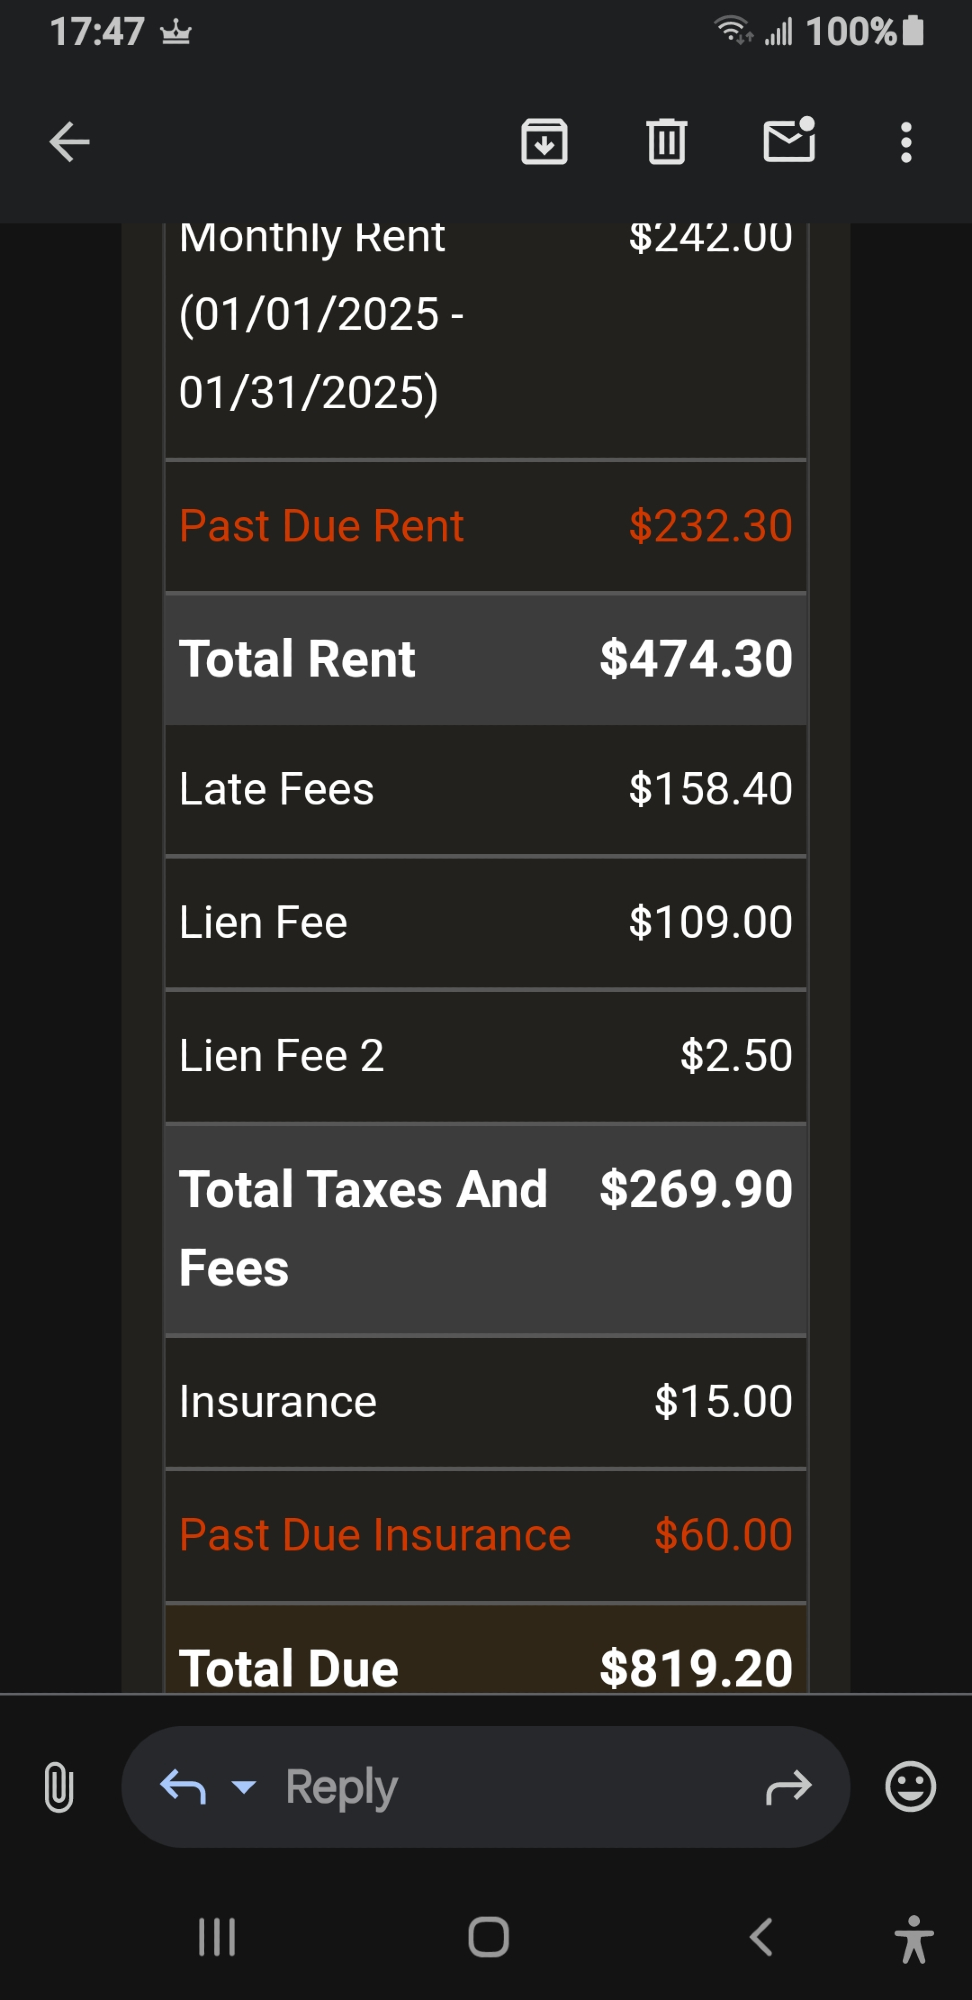Image resolution: width=972 pixels, height=2000 pixels.
Task: Tap the Late Fees row
Action: 486,790
